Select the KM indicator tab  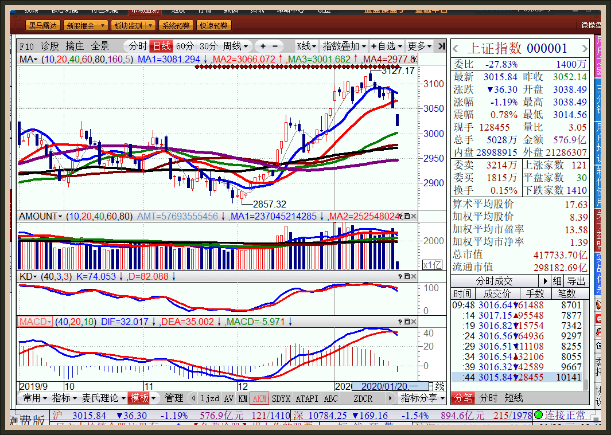pyautogui.click(x=243, y=398)
